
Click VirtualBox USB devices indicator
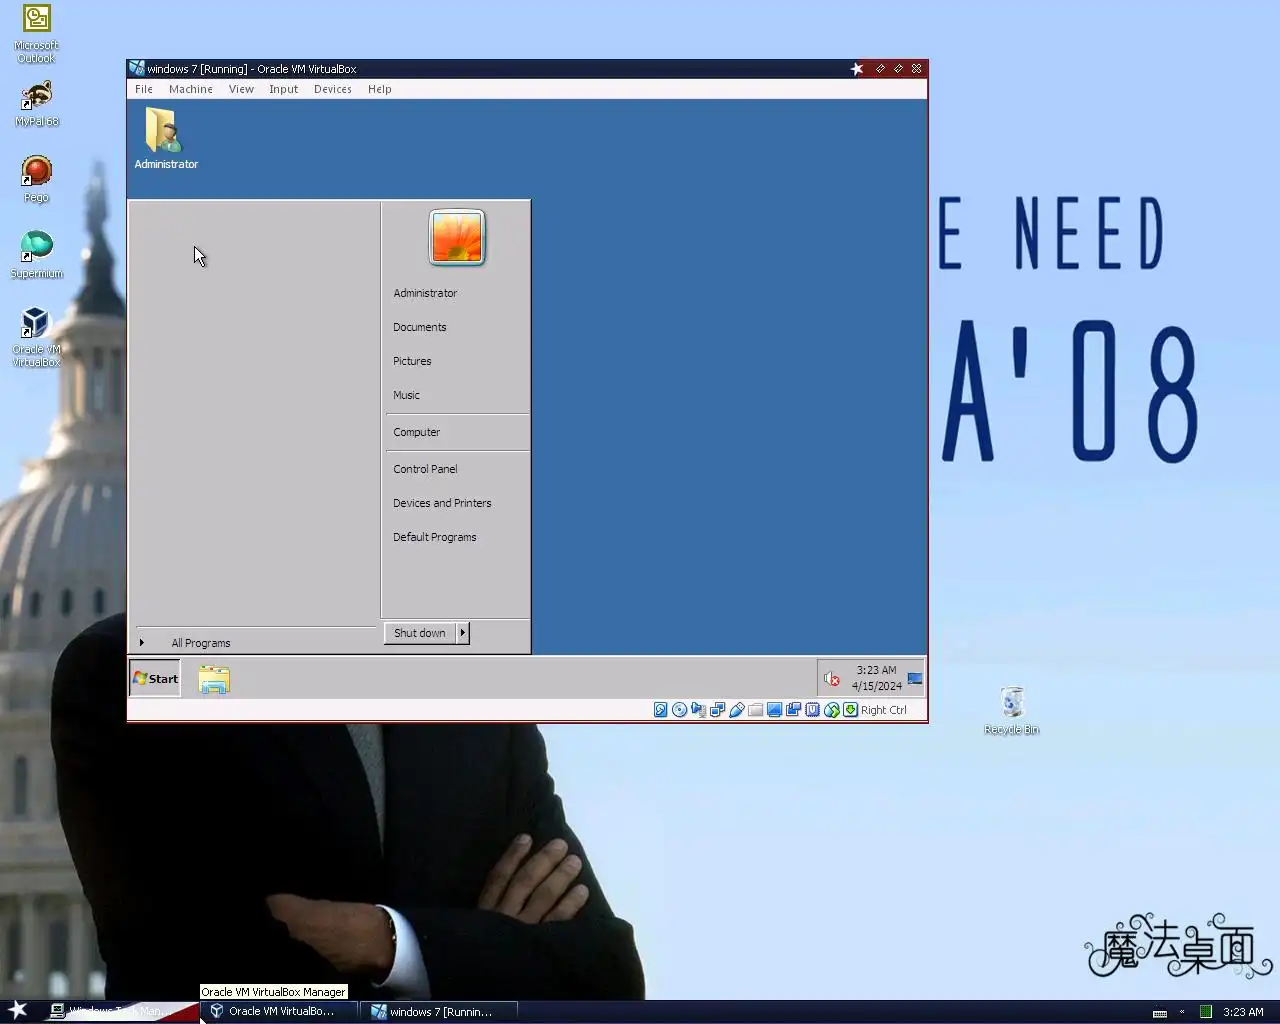737,710
